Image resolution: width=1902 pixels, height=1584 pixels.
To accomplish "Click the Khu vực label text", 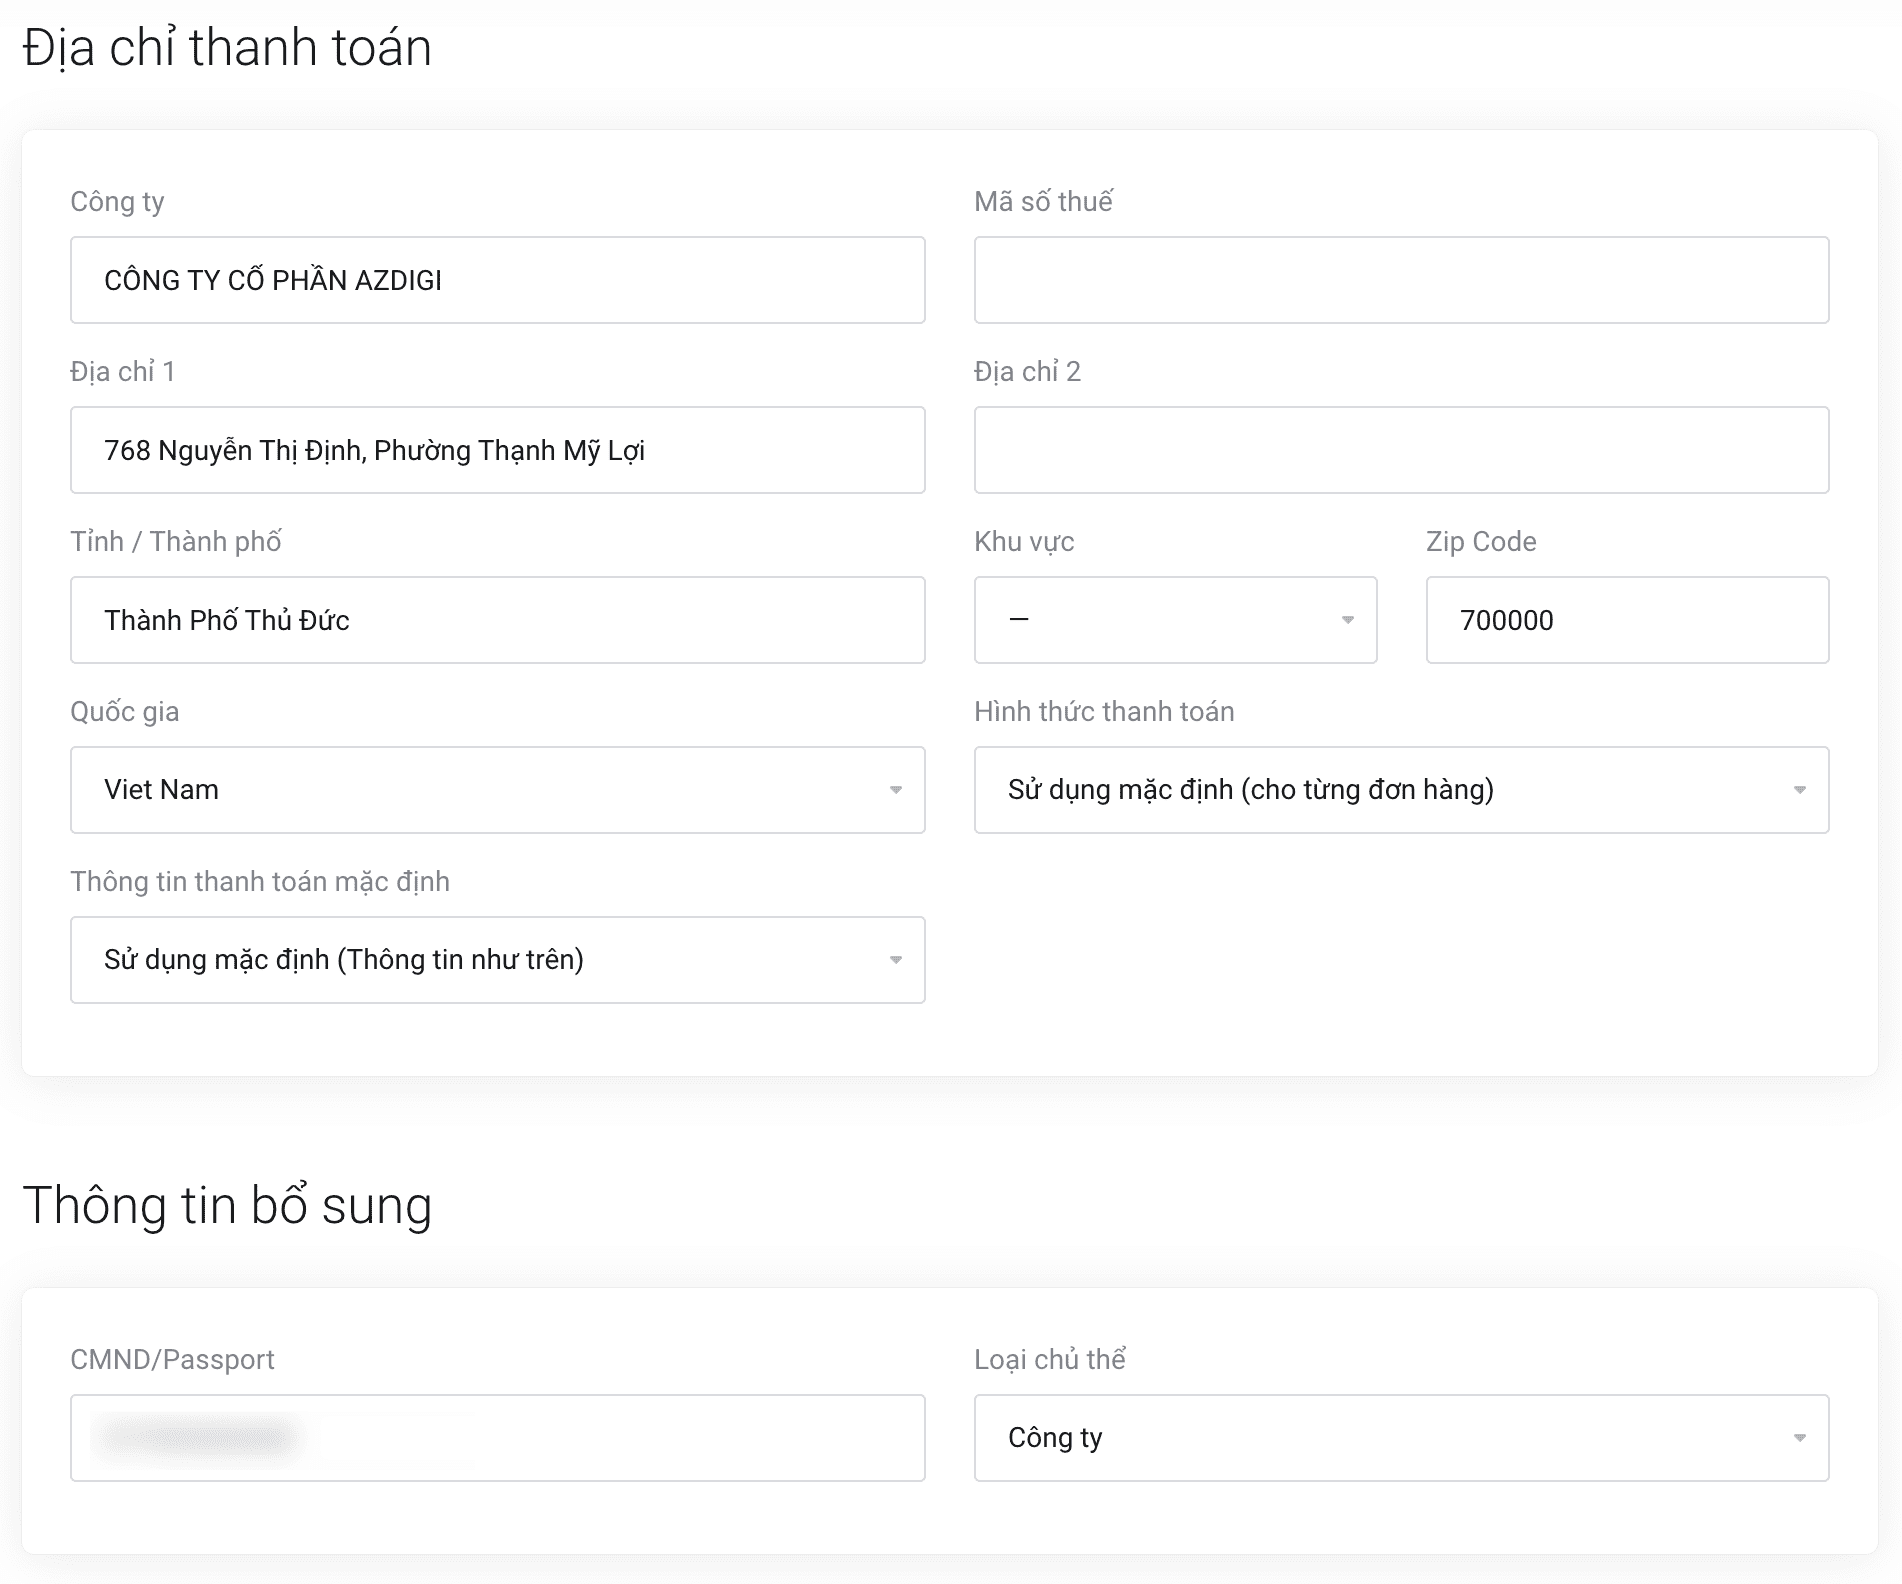I will (1024, 542).
